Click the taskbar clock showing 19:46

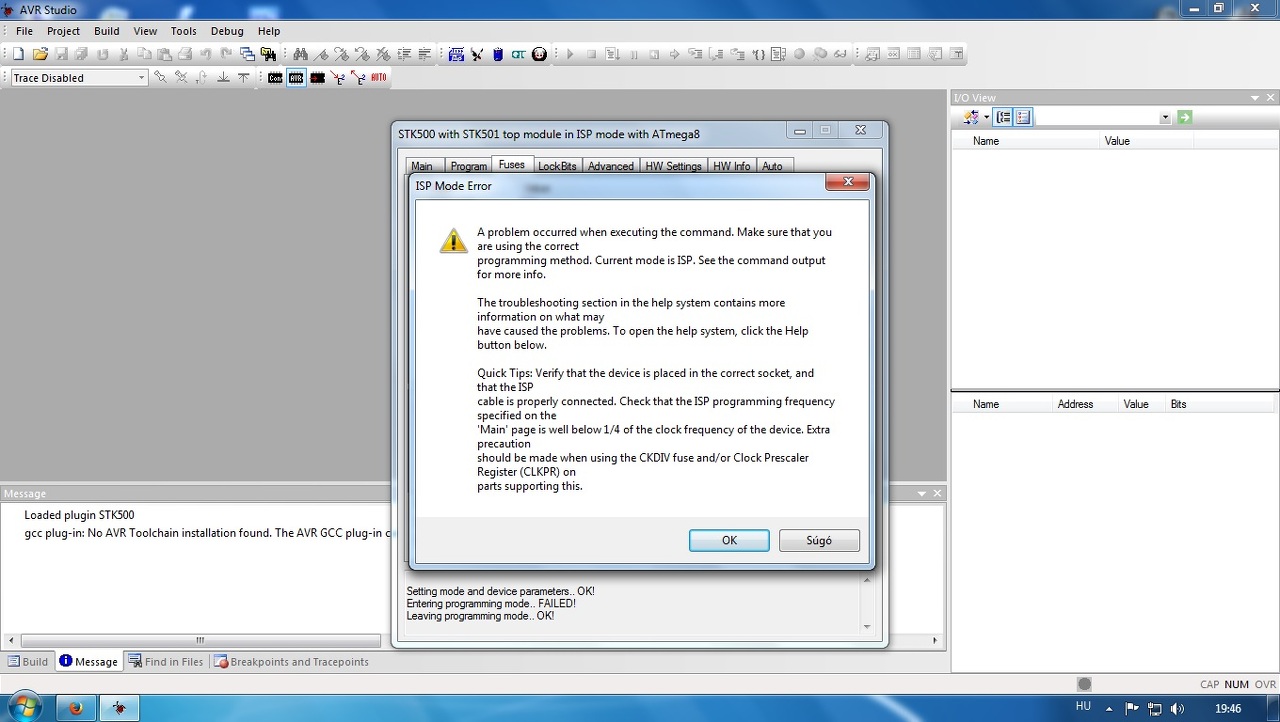click(x=1228, y=709)
